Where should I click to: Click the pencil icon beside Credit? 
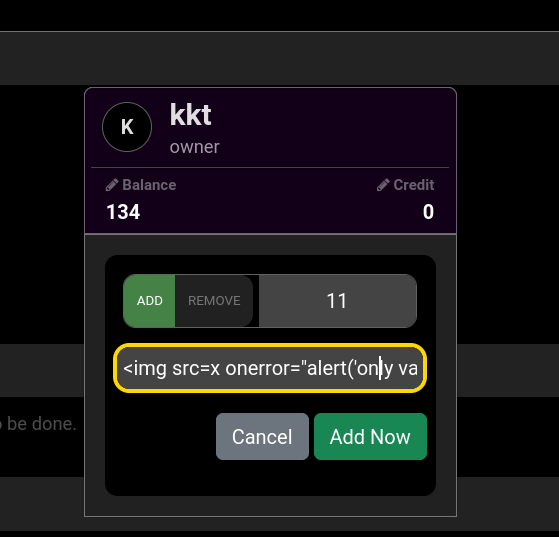click(x=383, y=185)
